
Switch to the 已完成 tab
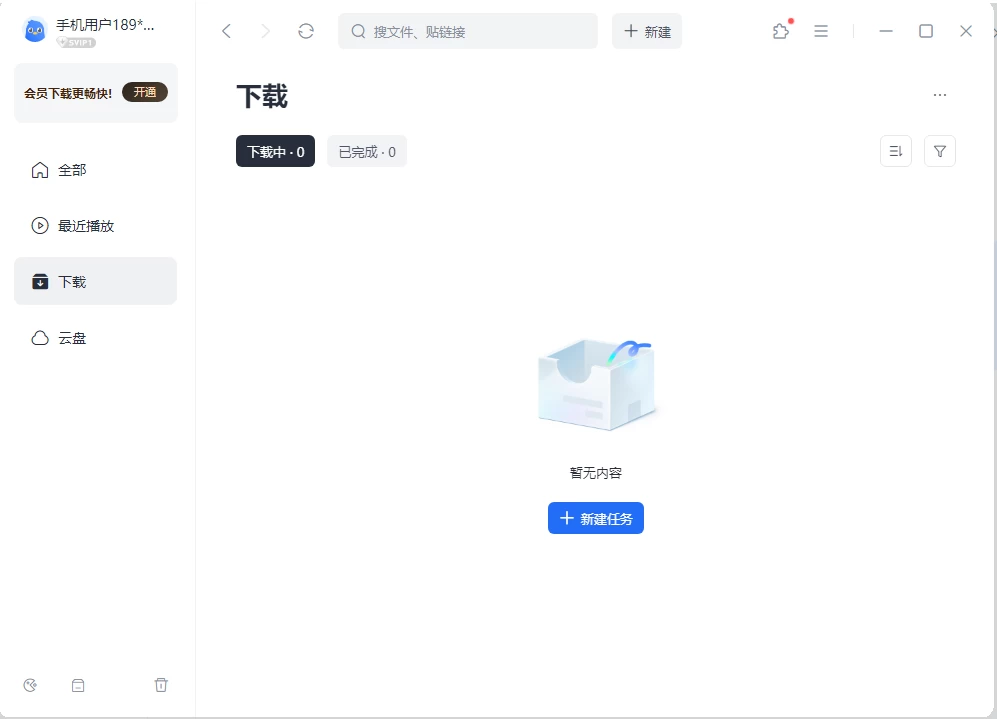(366, 151)
